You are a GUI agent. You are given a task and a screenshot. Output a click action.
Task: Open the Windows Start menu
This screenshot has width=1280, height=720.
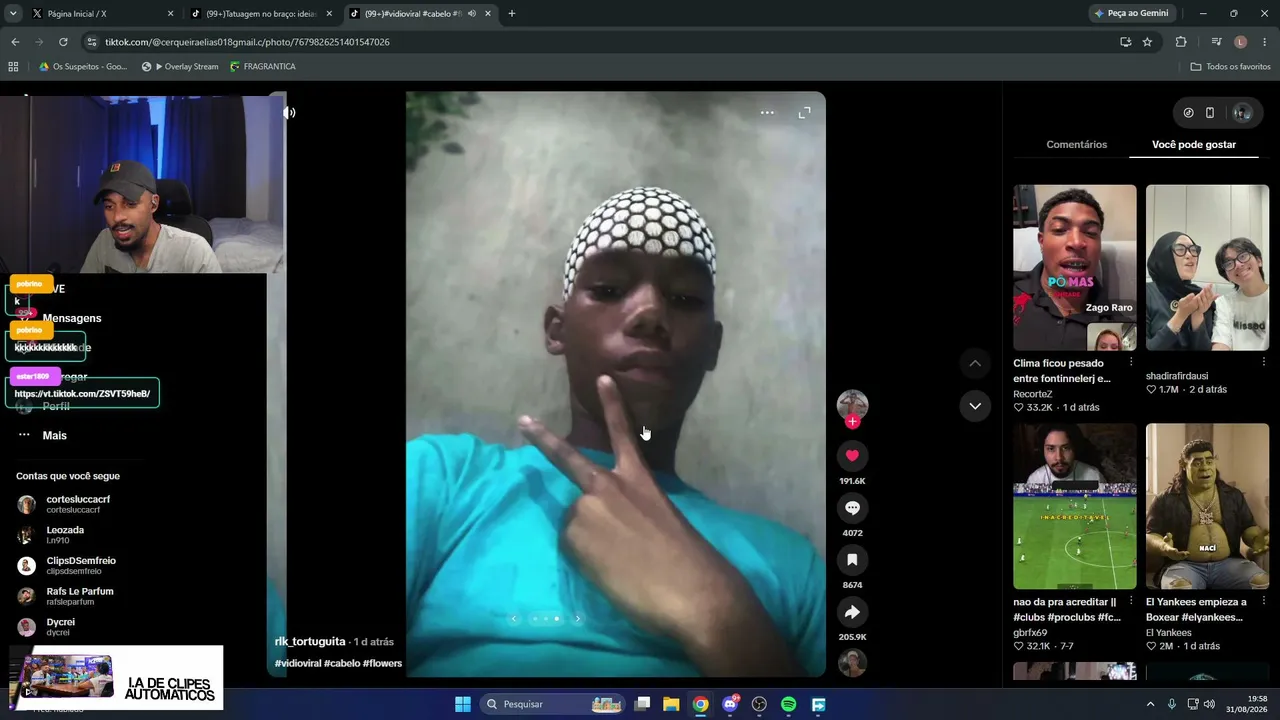click(x=463, y=704)
